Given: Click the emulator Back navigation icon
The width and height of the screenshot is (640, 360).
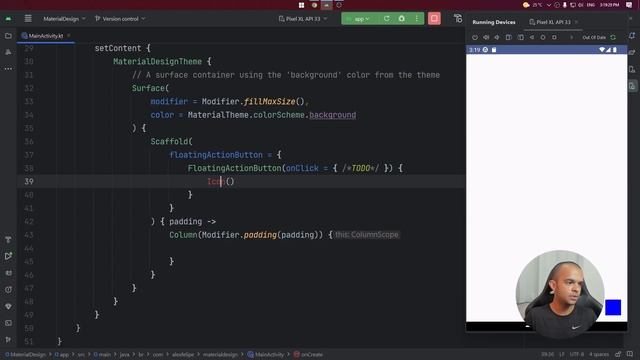Looking at the screenshot, I should coord(531,37).
